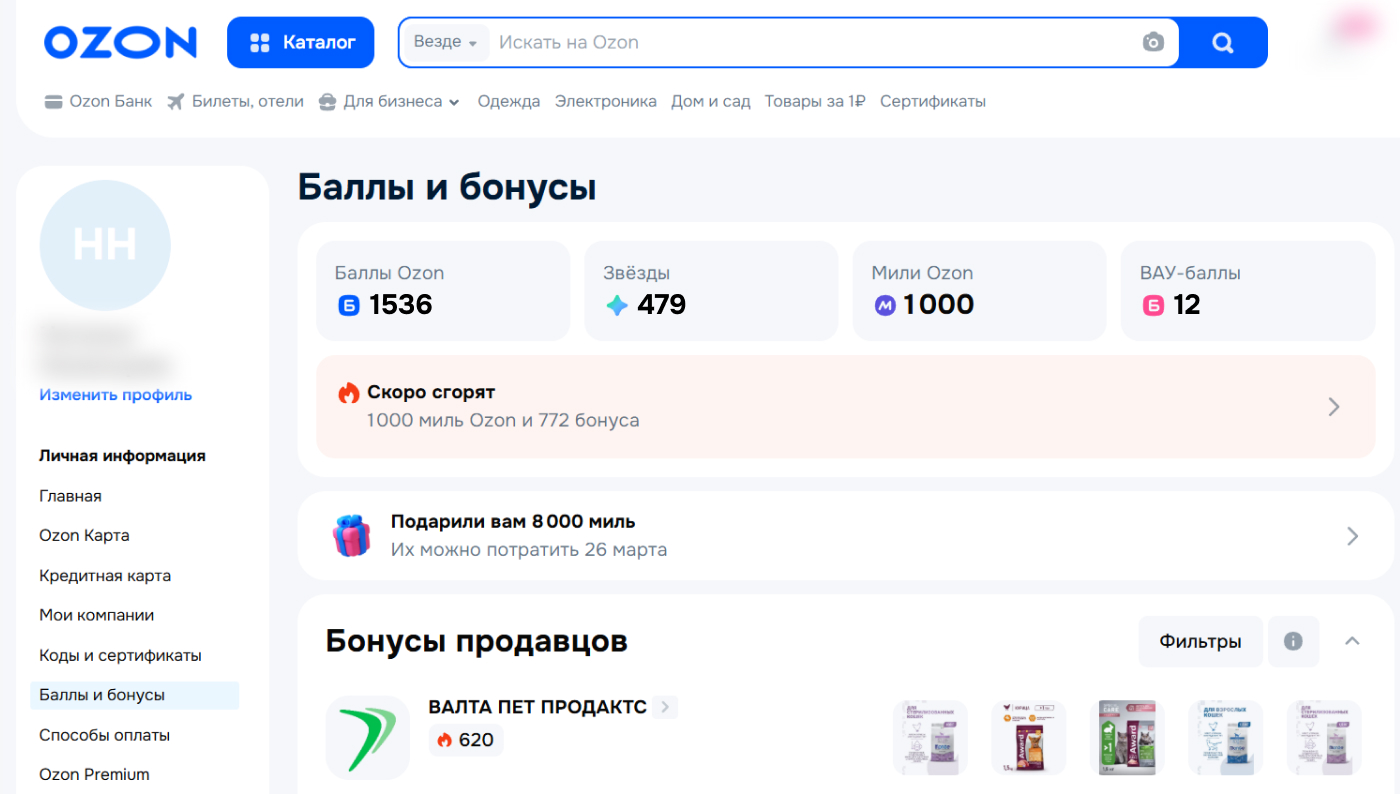Open Кредитная карта in sidebar
This screenshot has height=794, width=1400.
[105, 576]
